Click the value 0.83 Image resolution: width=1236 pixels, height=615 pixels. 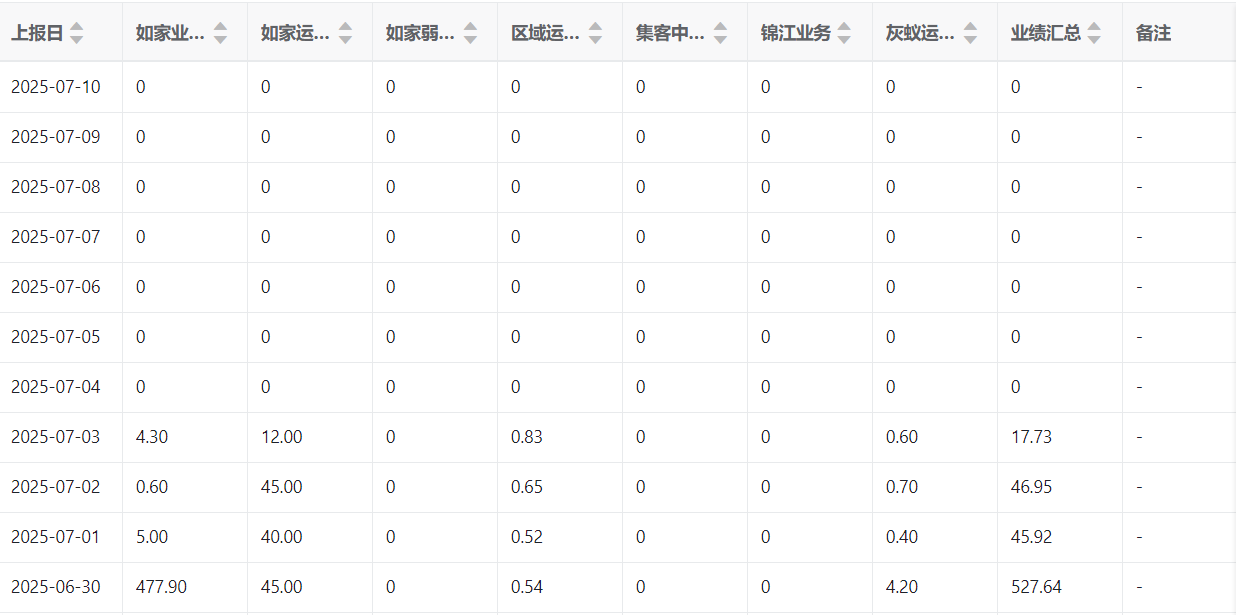point(527,437)
